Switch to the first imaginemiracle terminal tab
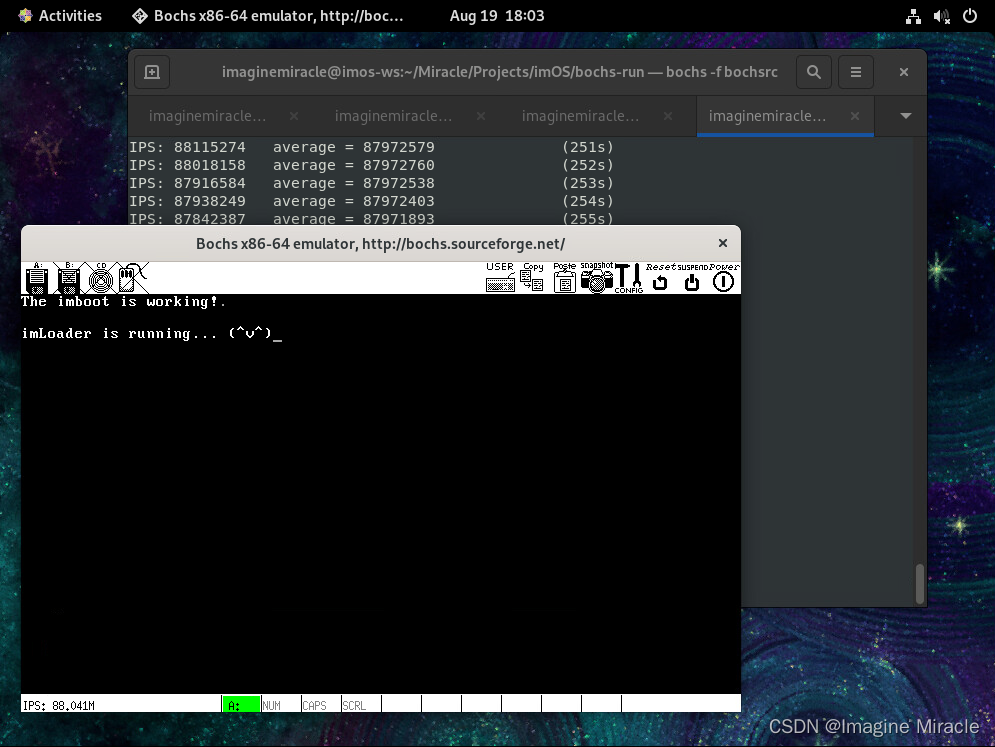Screen dimensions: 995x747 [208, 116]
